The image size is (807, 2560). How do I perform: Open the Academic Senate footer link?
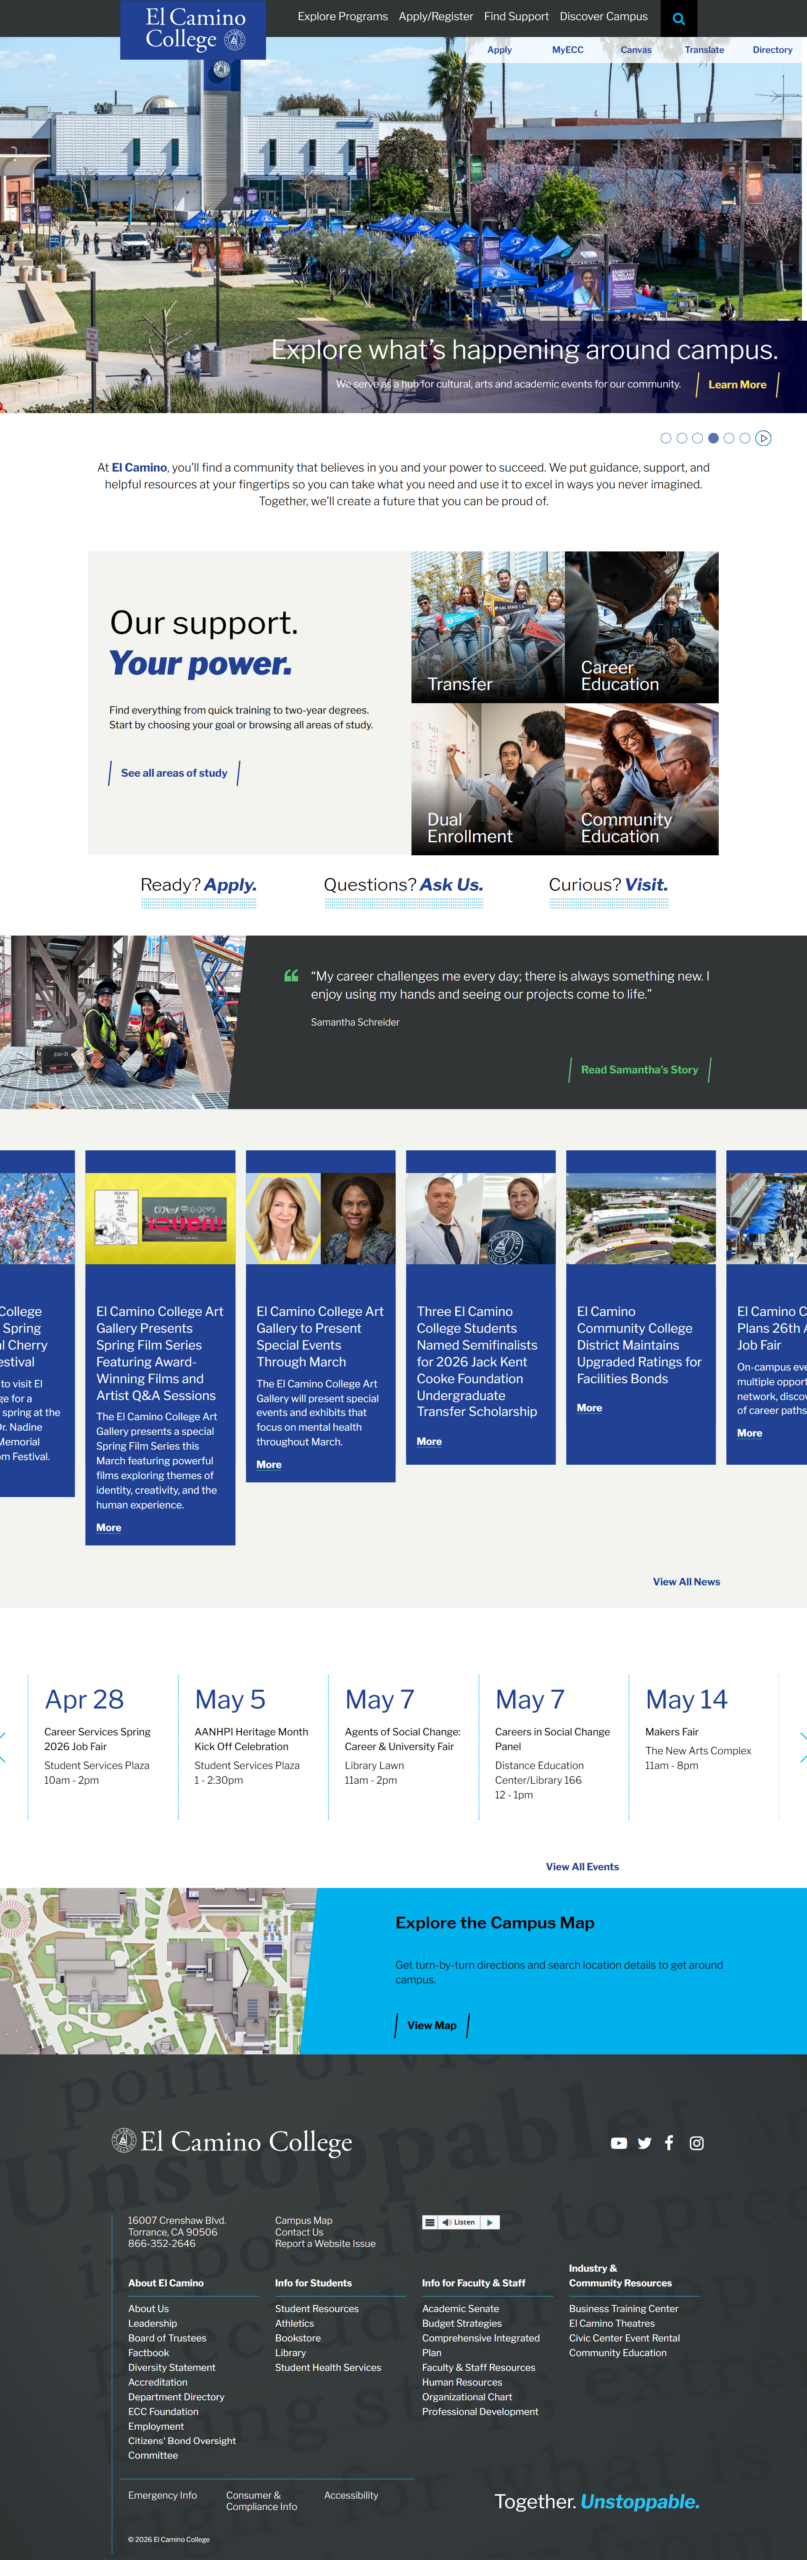pyautogui.click(x=460, y=2309)
